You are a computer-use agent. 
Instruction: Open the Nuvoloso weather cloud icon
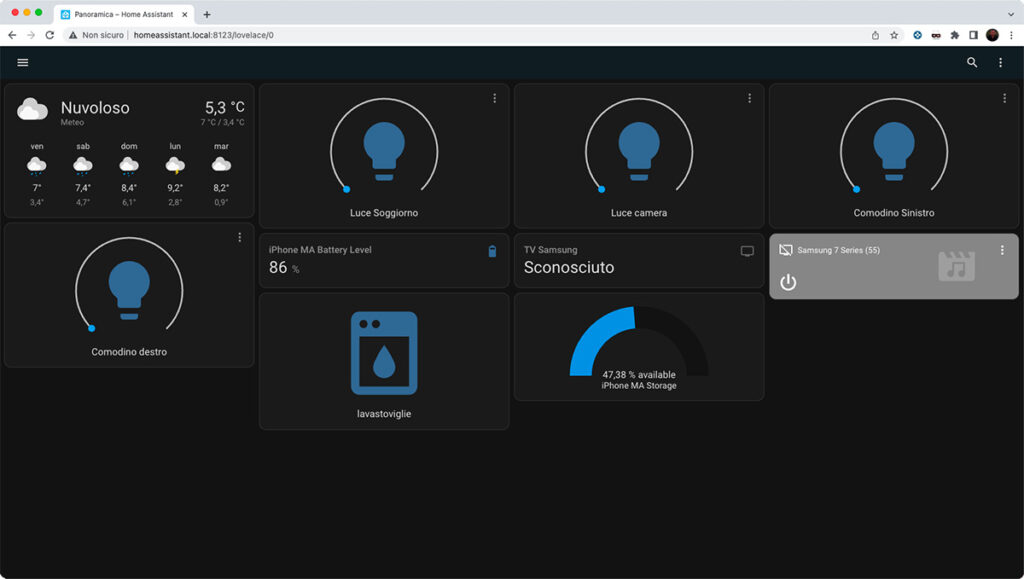coord(32,109)
